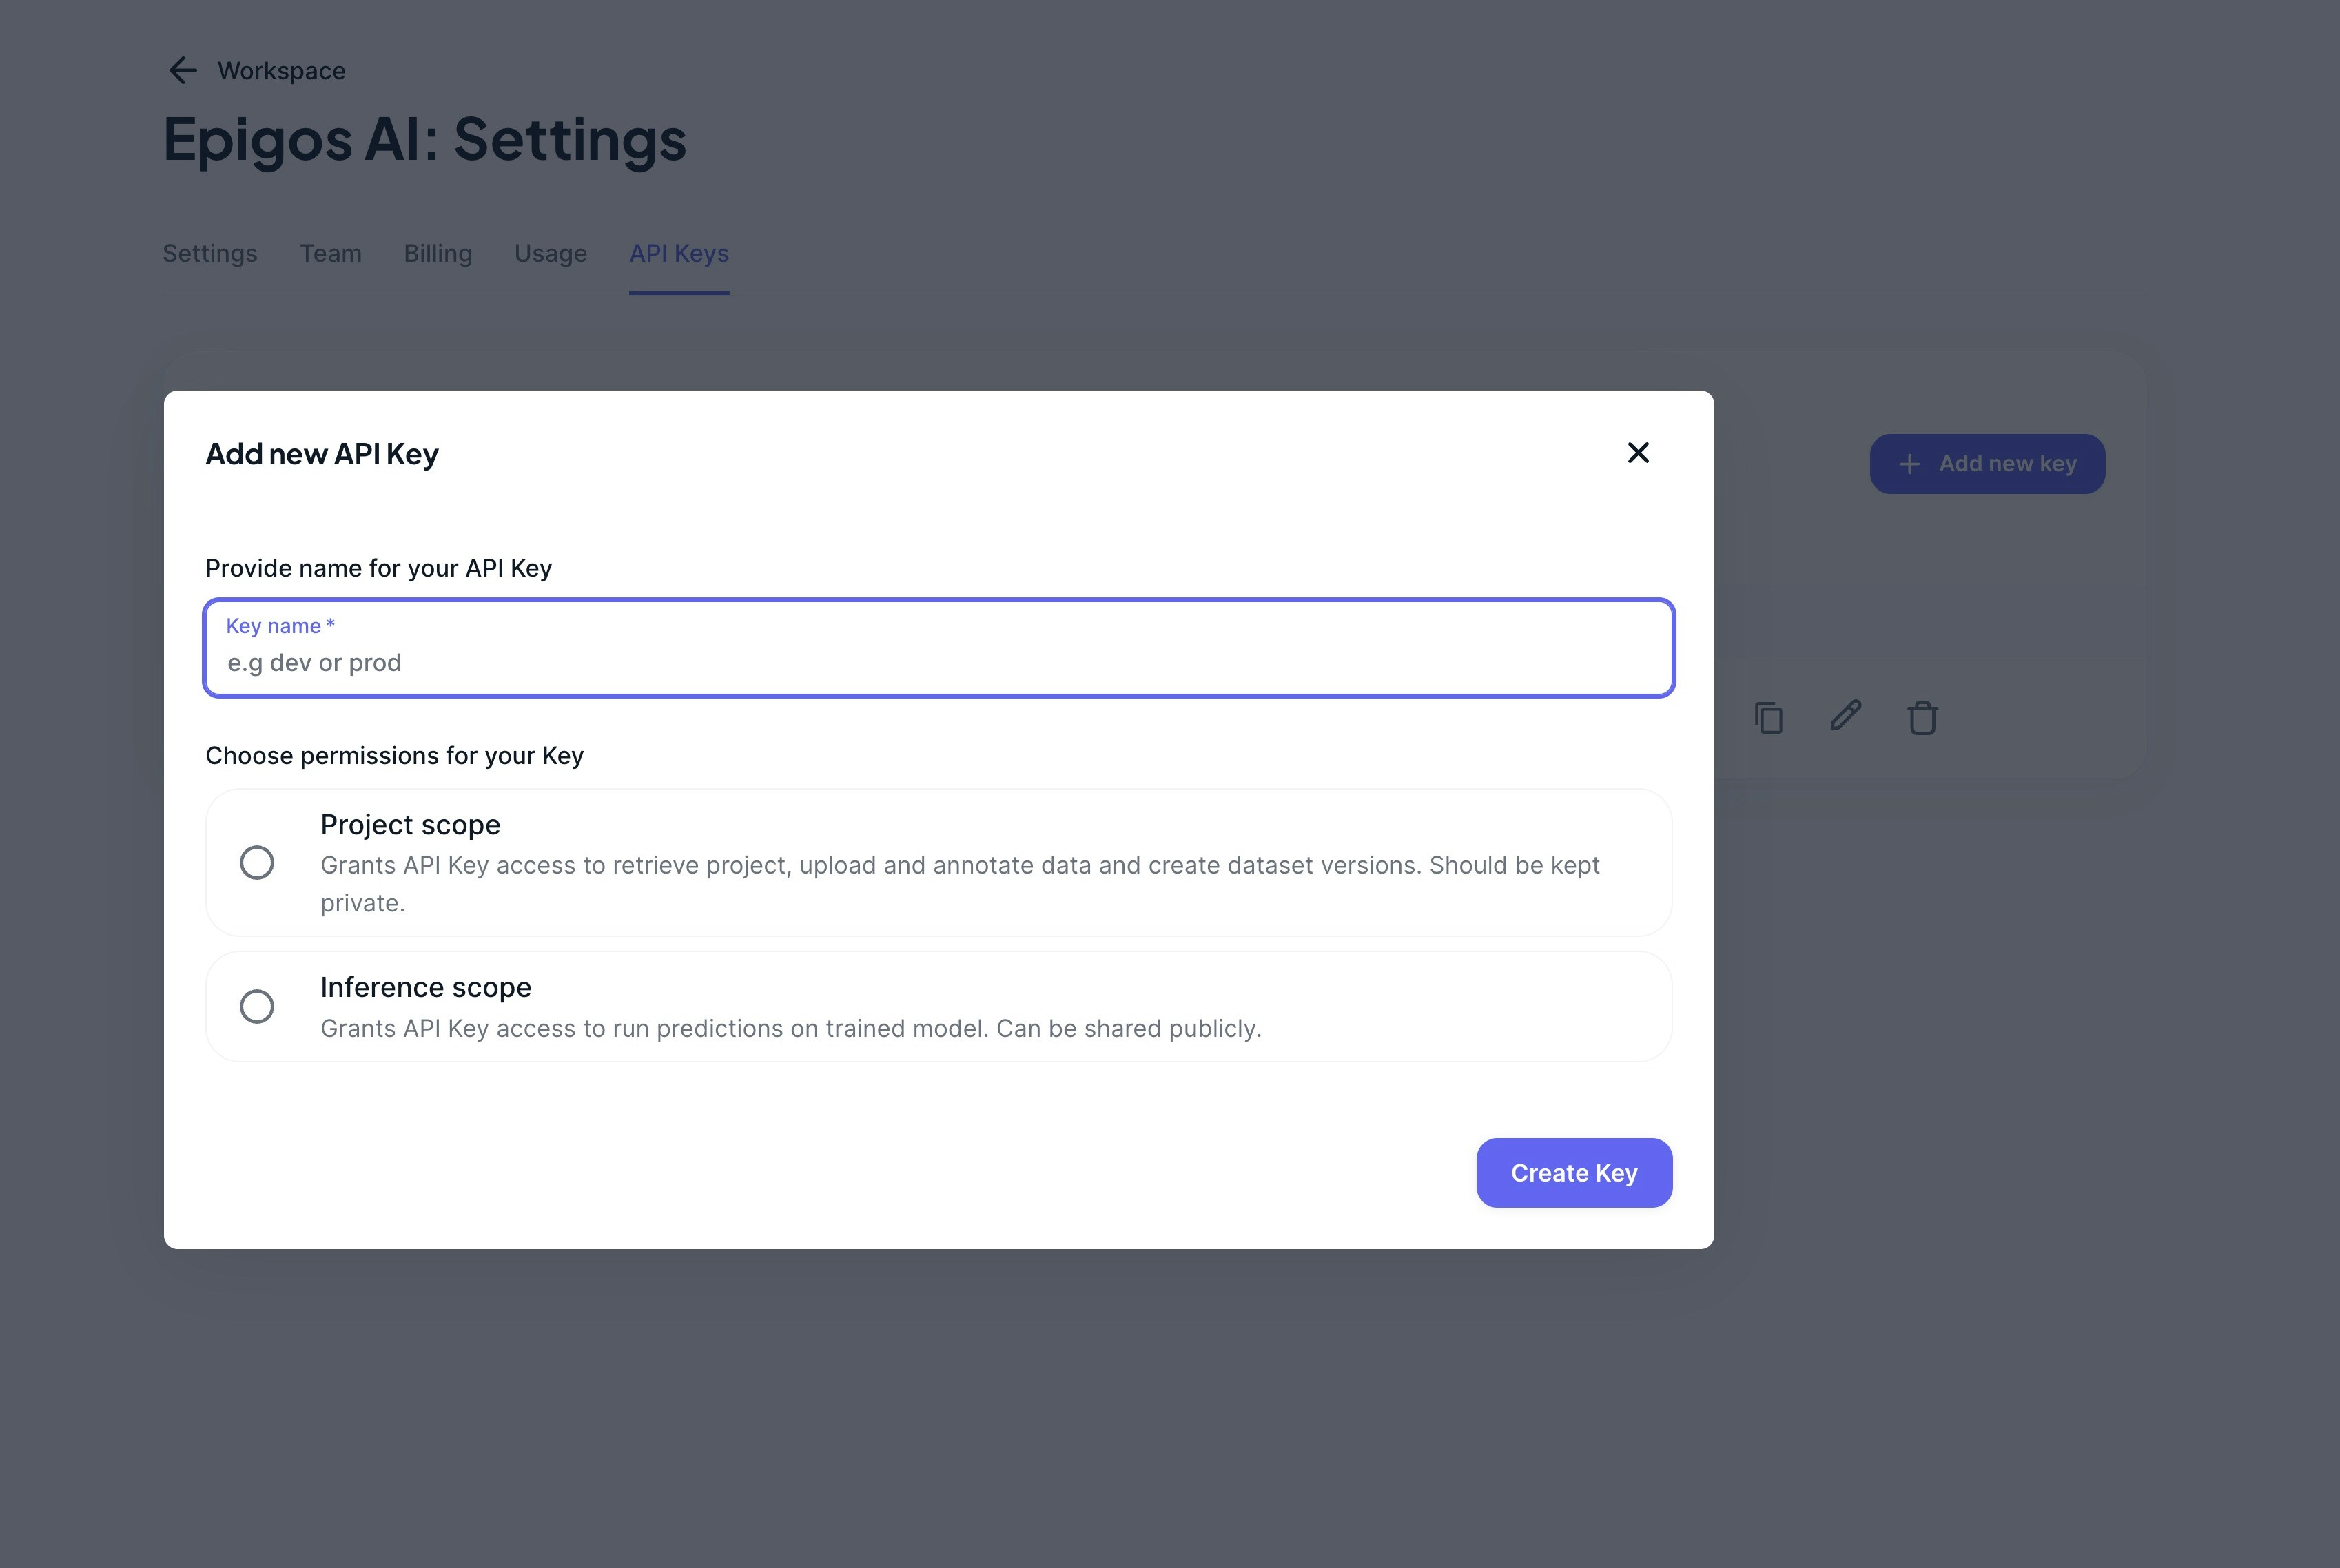Click the Create Key button
Screen dimensions: 2340x1568
(x=1574, y=1172)
